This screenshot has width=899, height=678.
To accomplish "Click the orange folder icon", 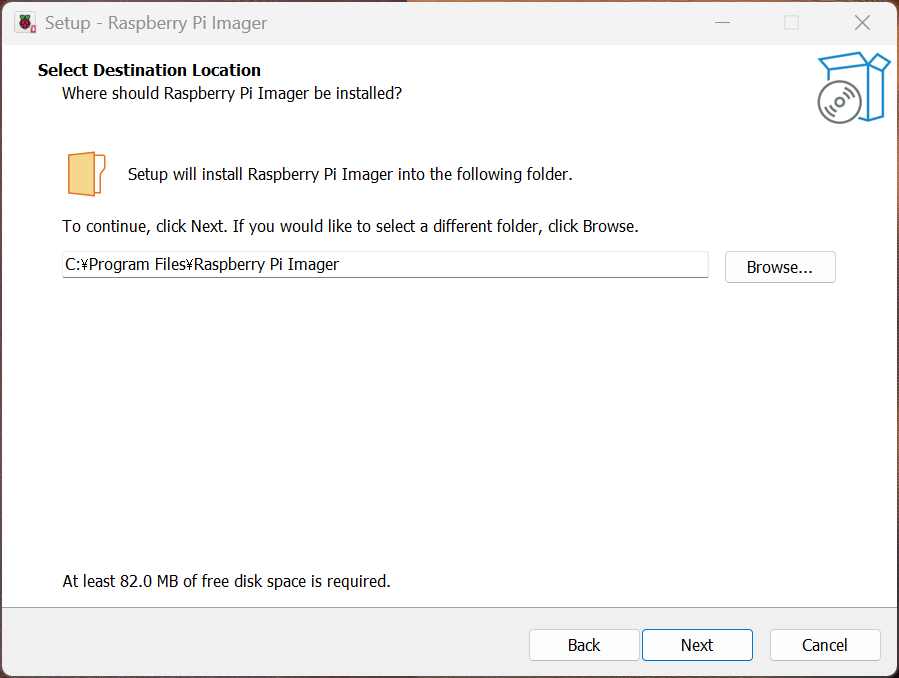I will (86, 174).
